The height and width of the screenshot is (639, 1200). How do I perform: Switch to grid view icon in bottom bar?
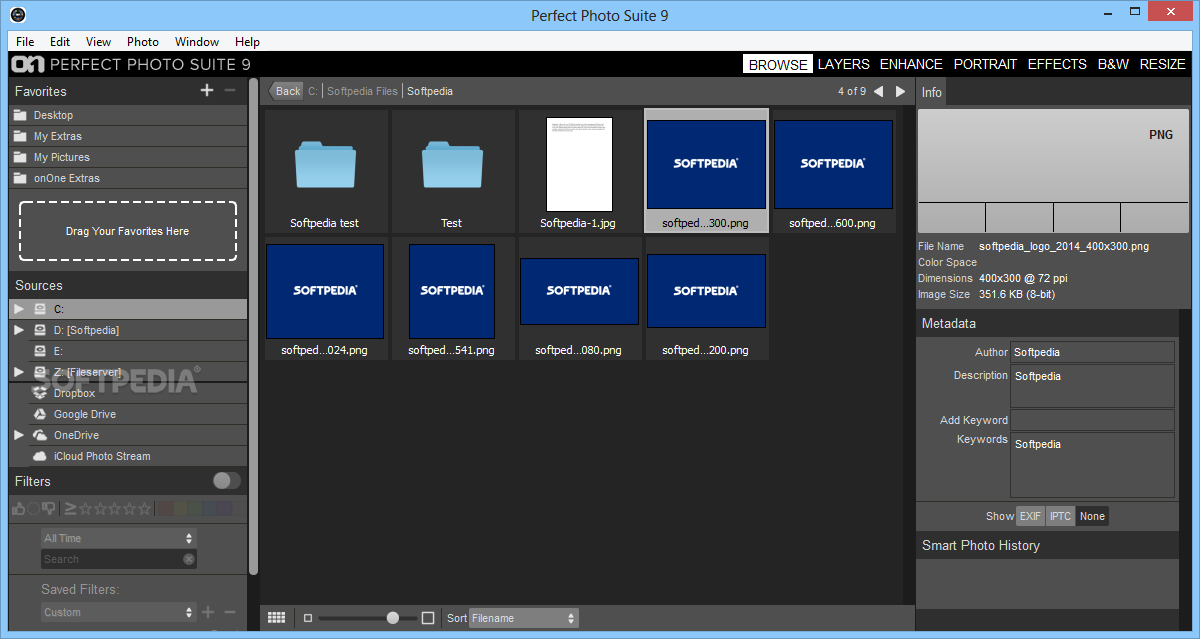[x=277, y=618]
